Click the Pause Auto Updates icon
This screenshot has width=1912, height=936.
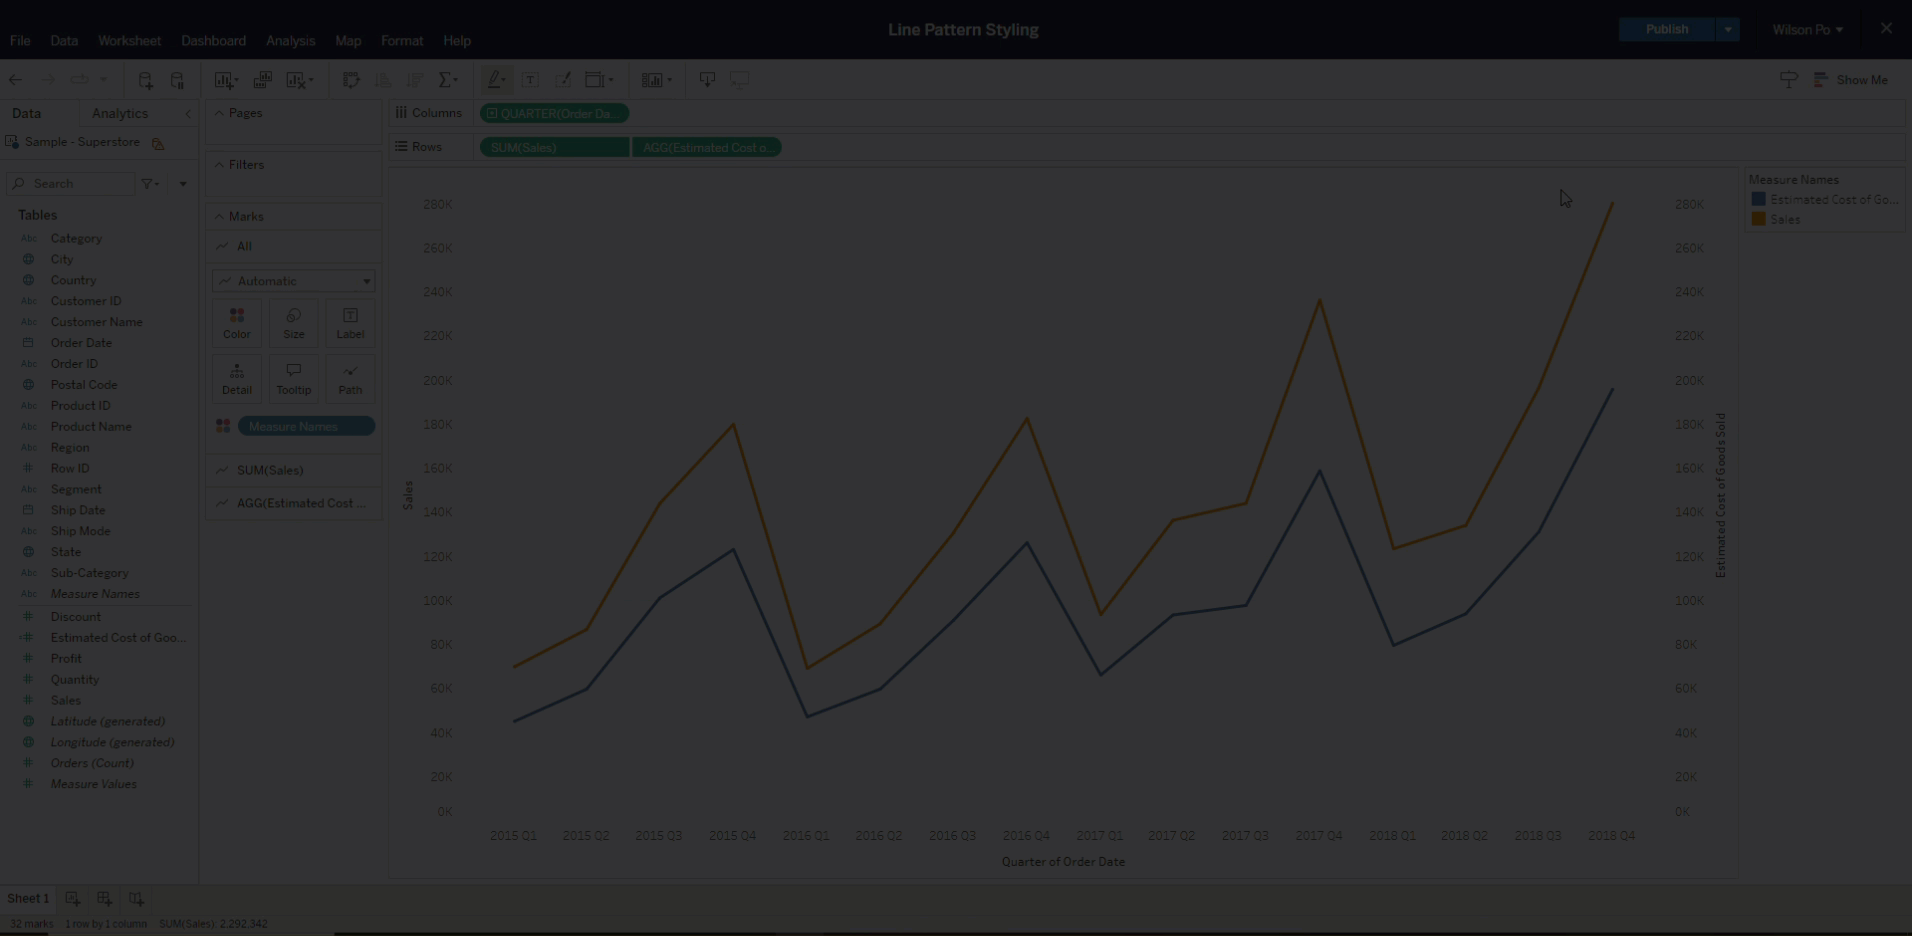pos(177,80)
